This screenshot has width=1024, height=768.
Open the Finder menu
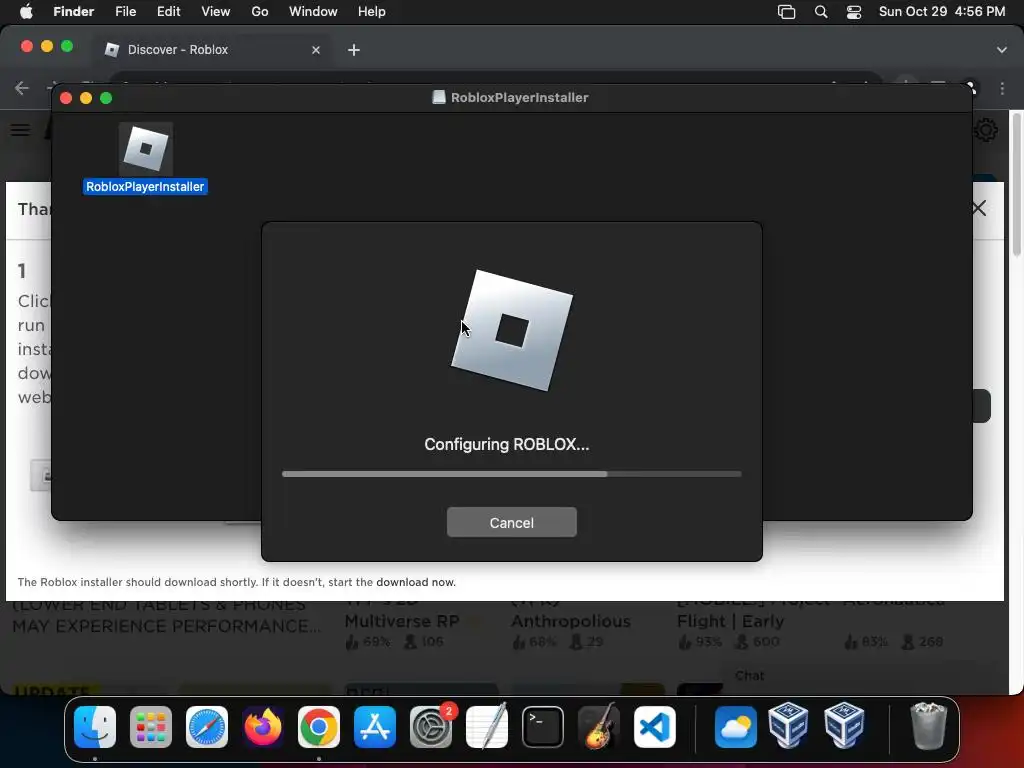[73, 12]
